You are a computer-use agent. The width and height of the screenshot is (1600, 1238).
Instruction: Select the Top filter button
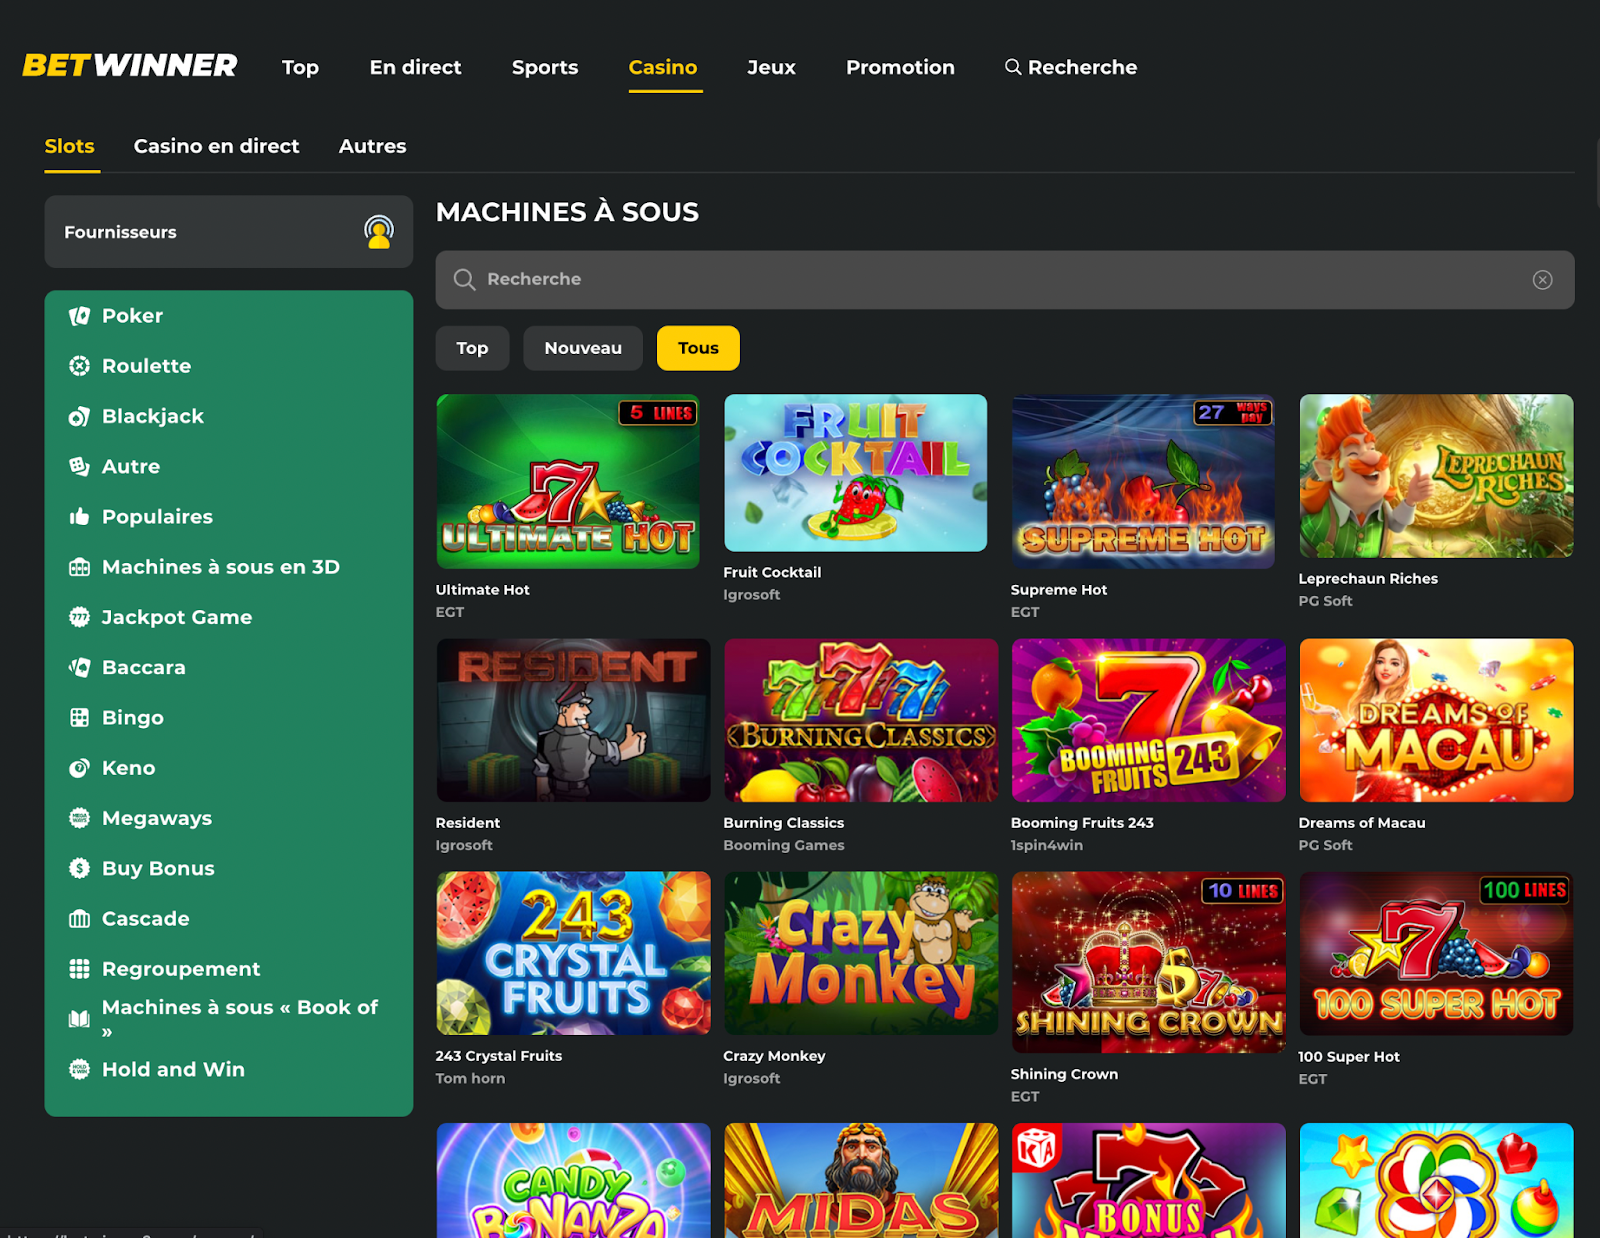472,348
